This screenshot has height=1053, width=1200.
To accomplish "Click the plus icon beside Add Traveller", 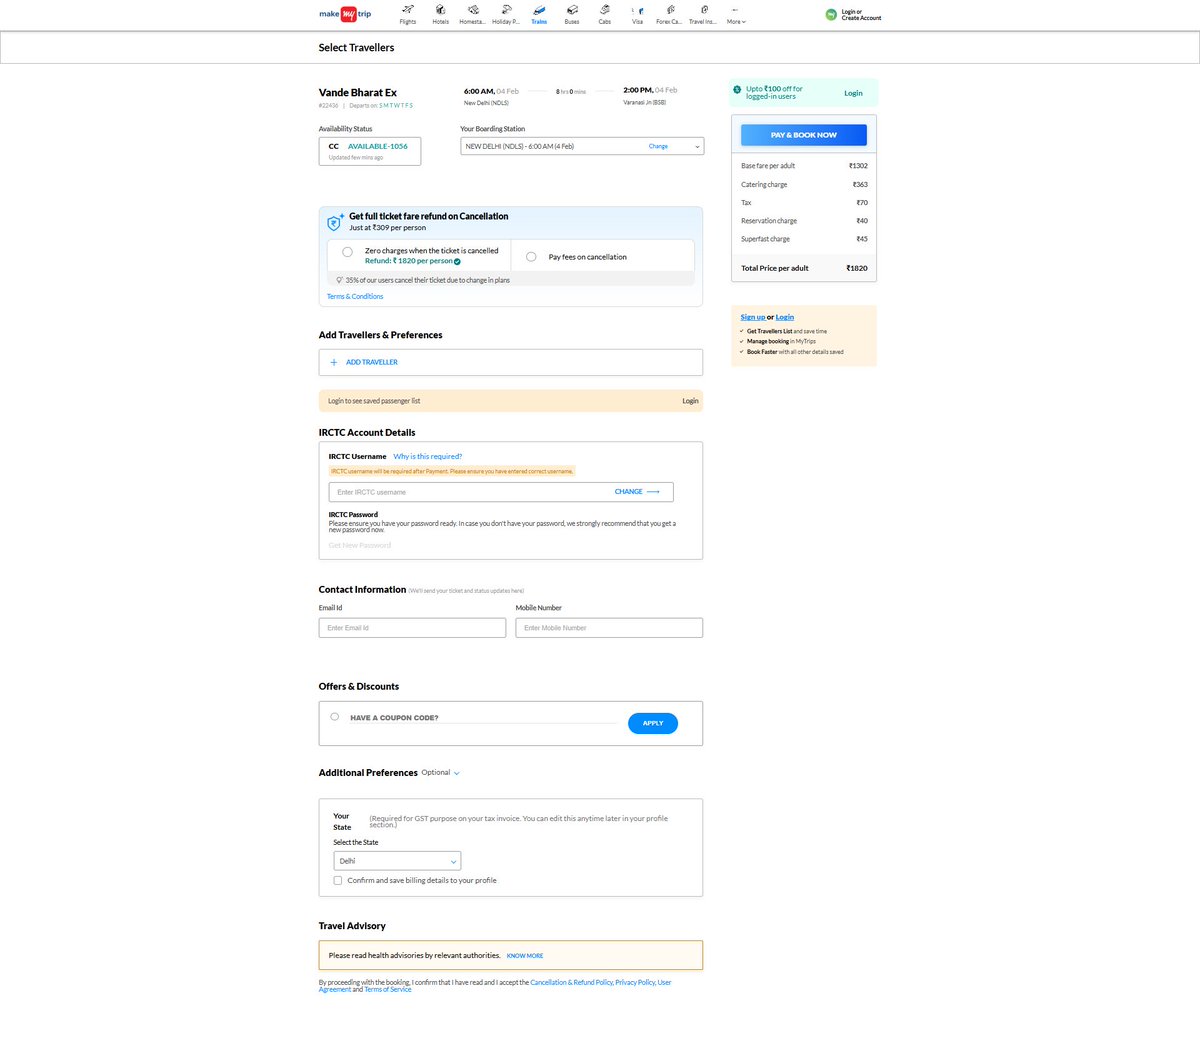I will [x=334, y=362].
